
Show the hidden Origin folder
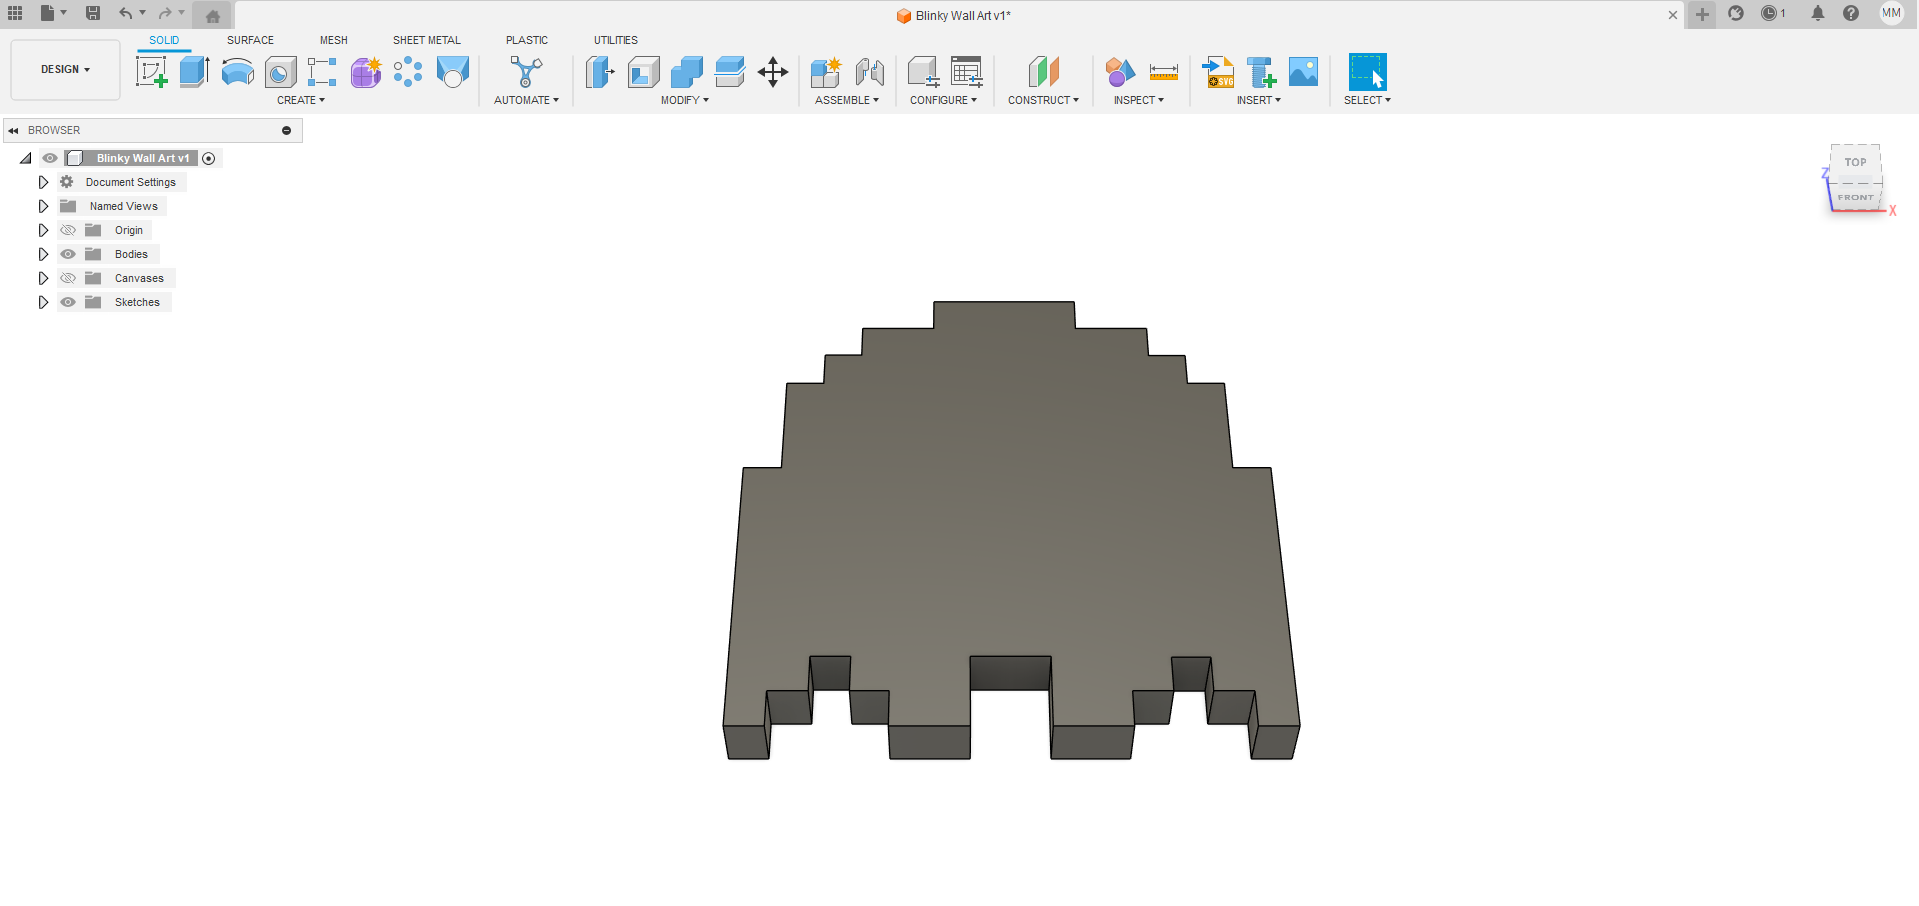tap(68, 230)
